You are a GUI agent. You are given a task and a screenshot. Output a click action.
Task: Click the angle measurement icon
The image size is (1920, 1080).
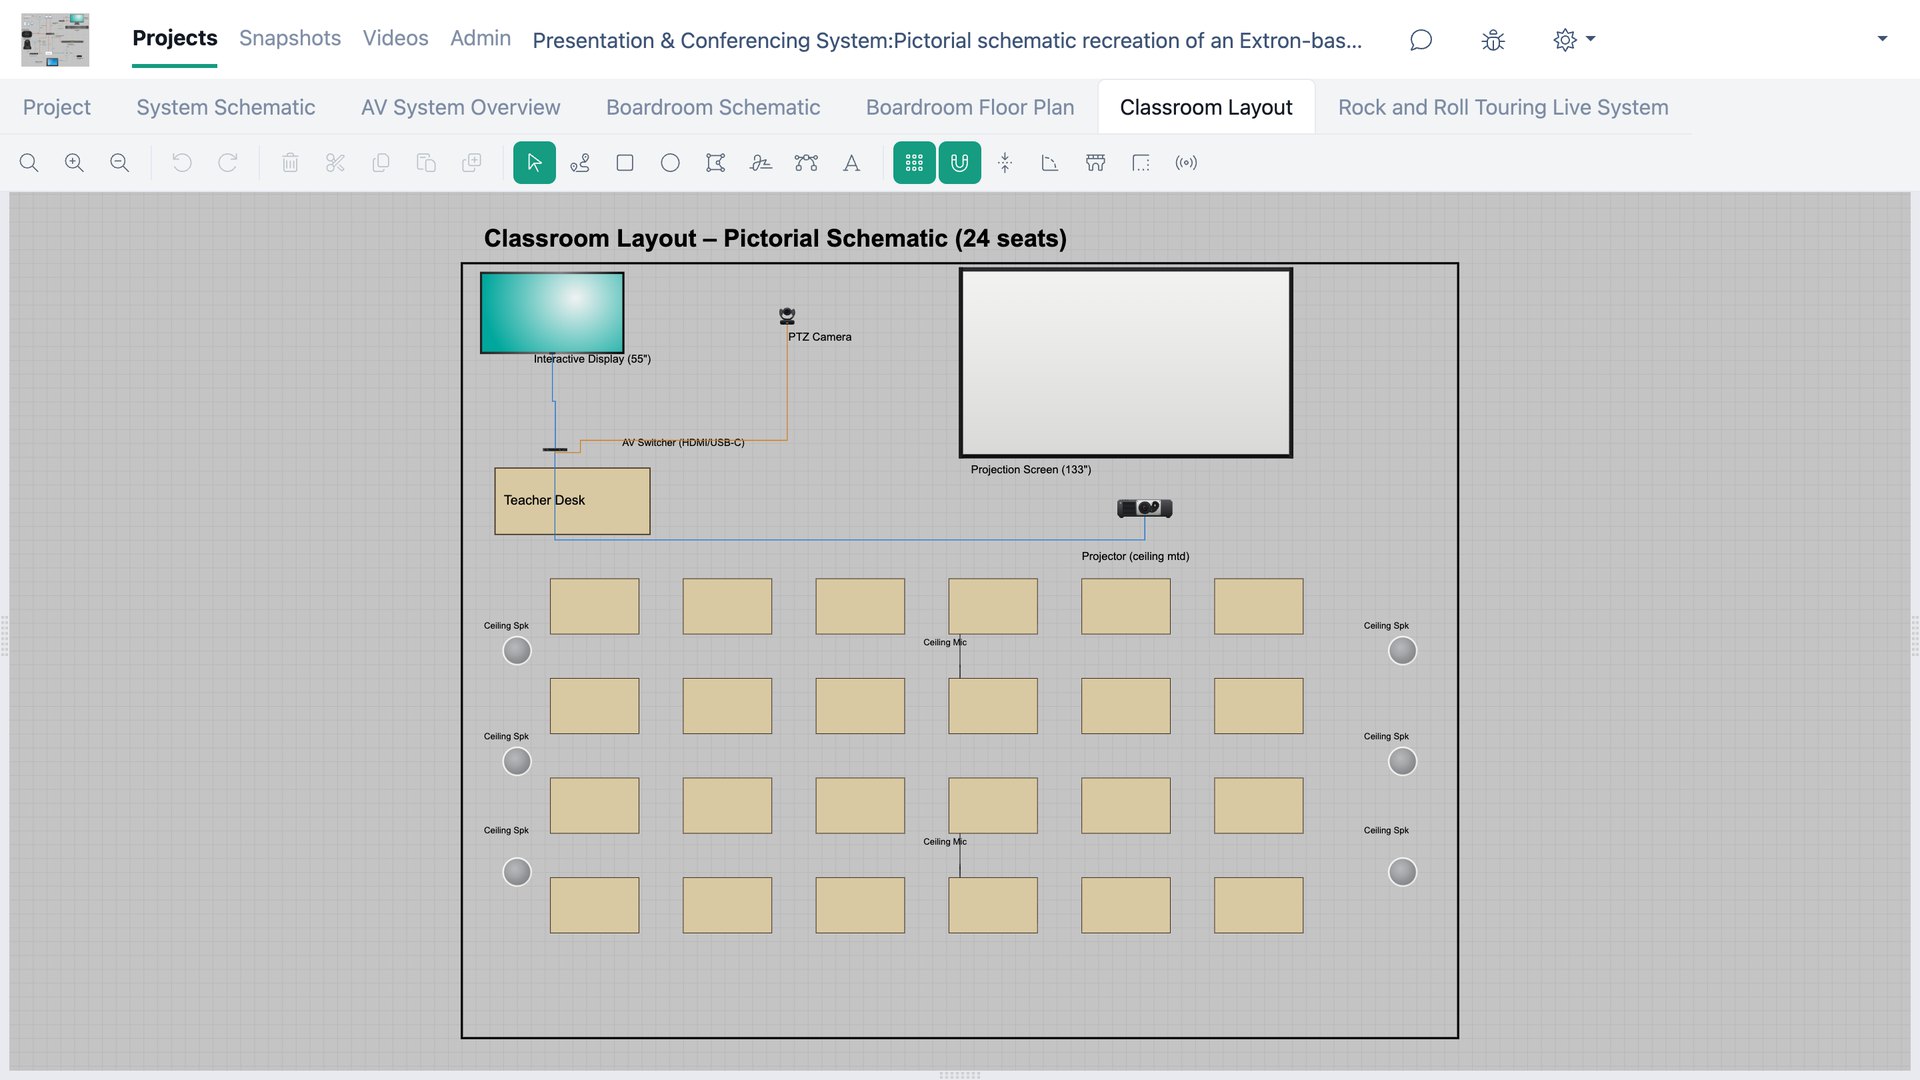tap(1050, 163)
